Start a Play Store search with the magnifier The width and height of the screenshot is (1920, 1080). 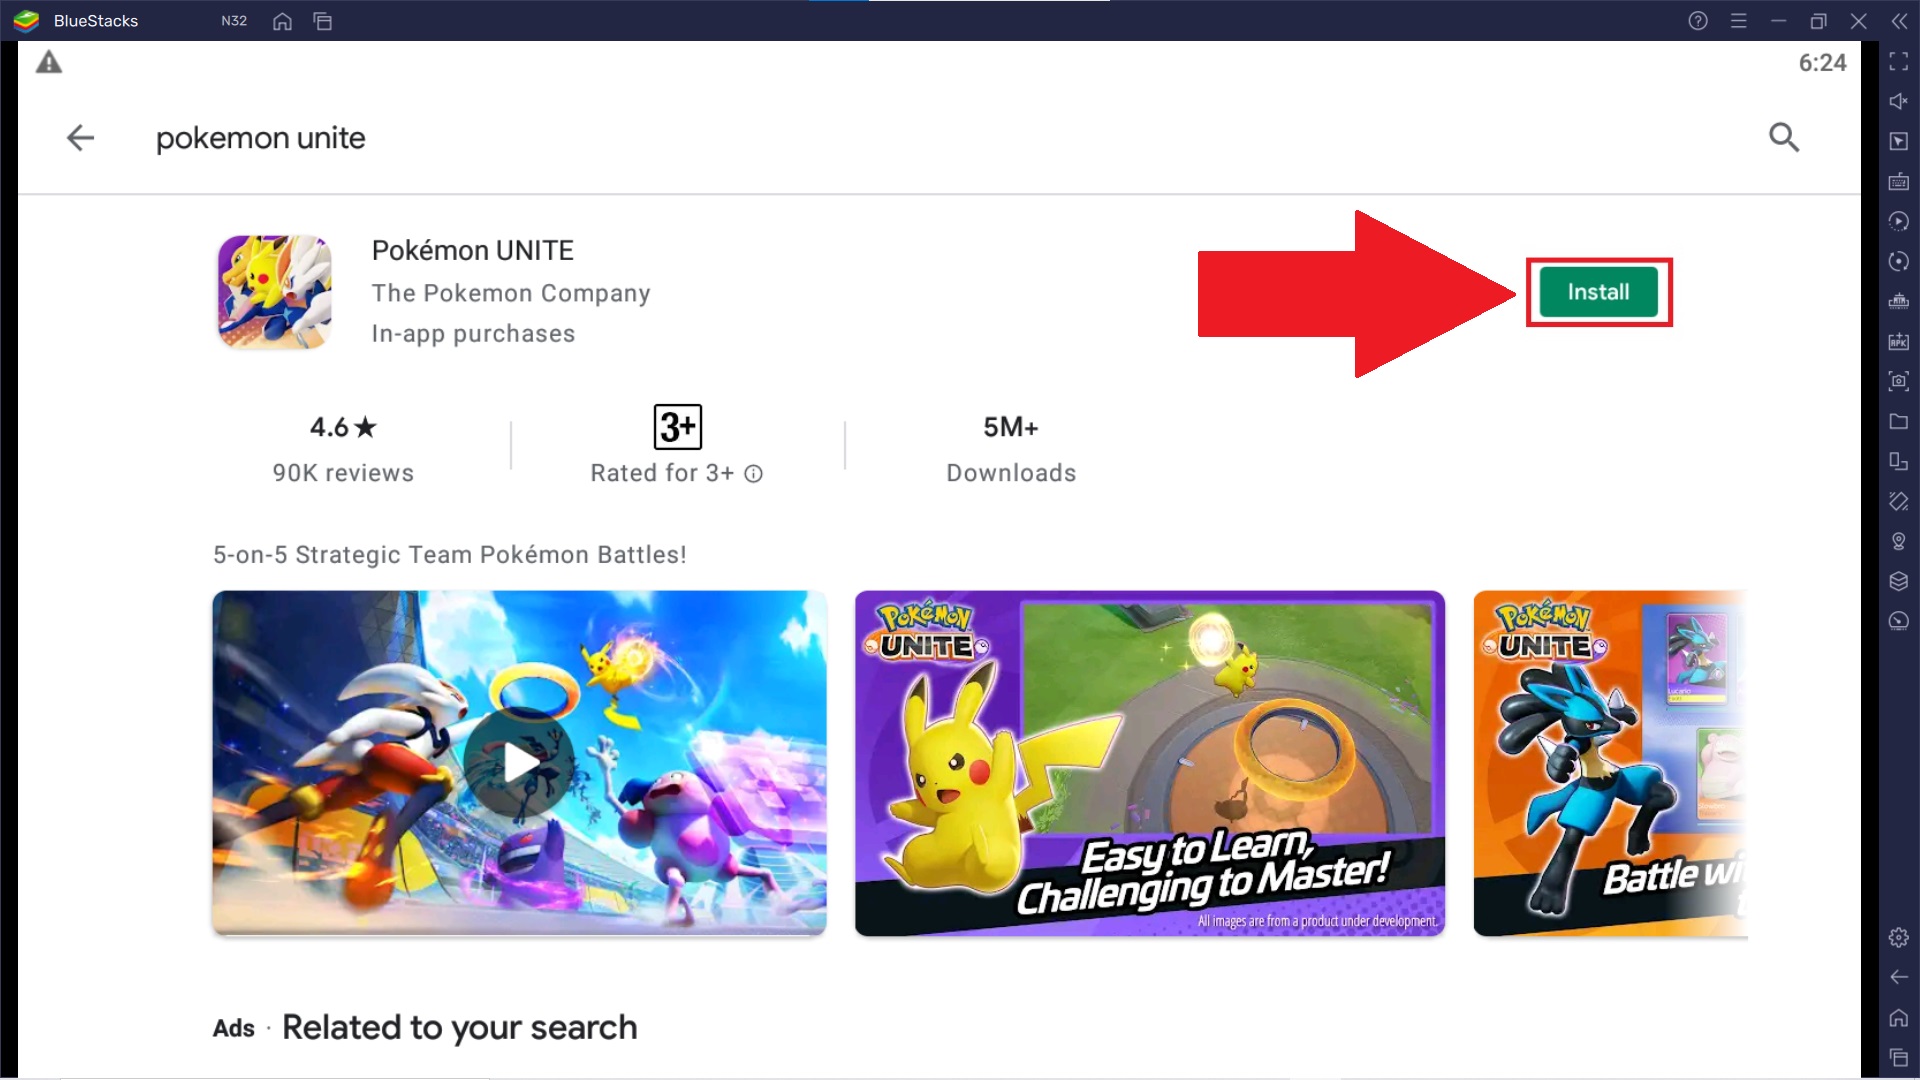(1784, 138)
